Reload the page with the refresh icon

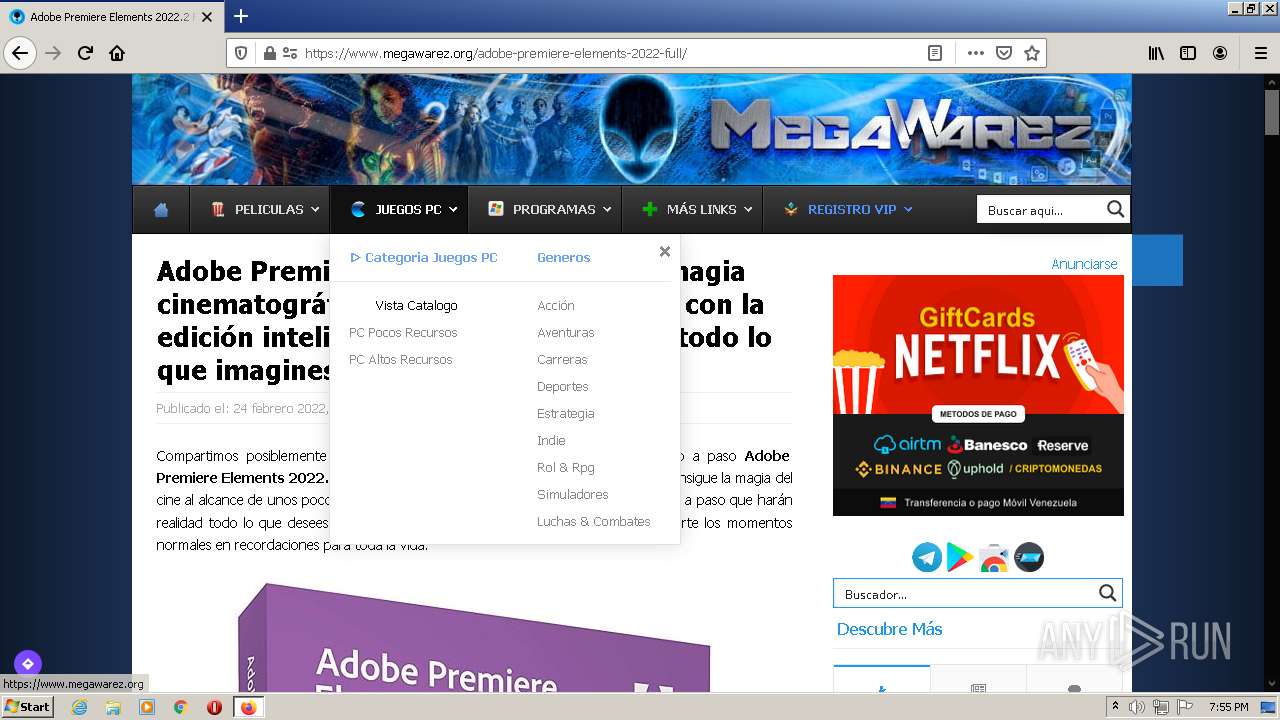tap(85, 53)
